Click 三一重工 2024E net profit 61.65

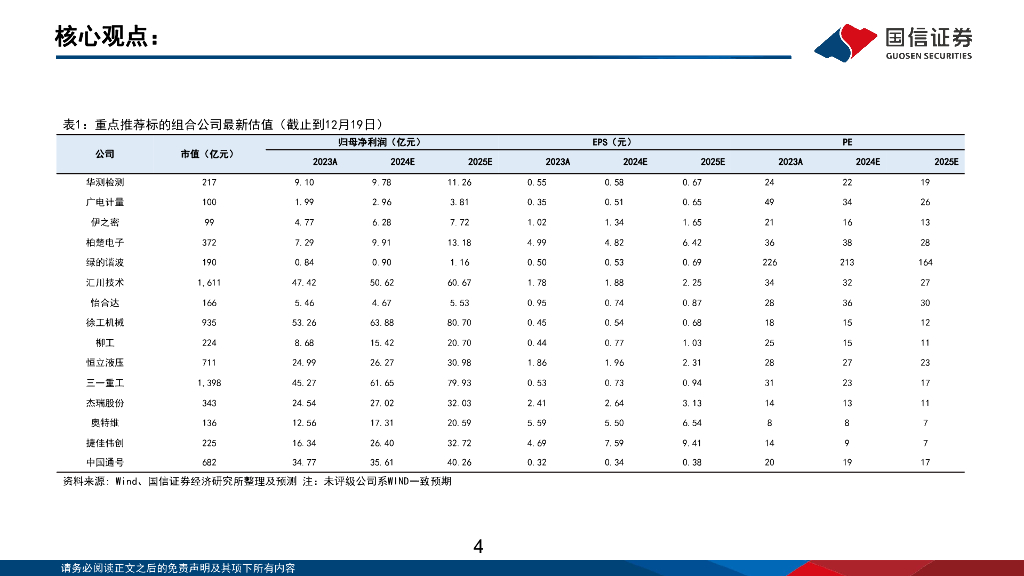point(382,383)
